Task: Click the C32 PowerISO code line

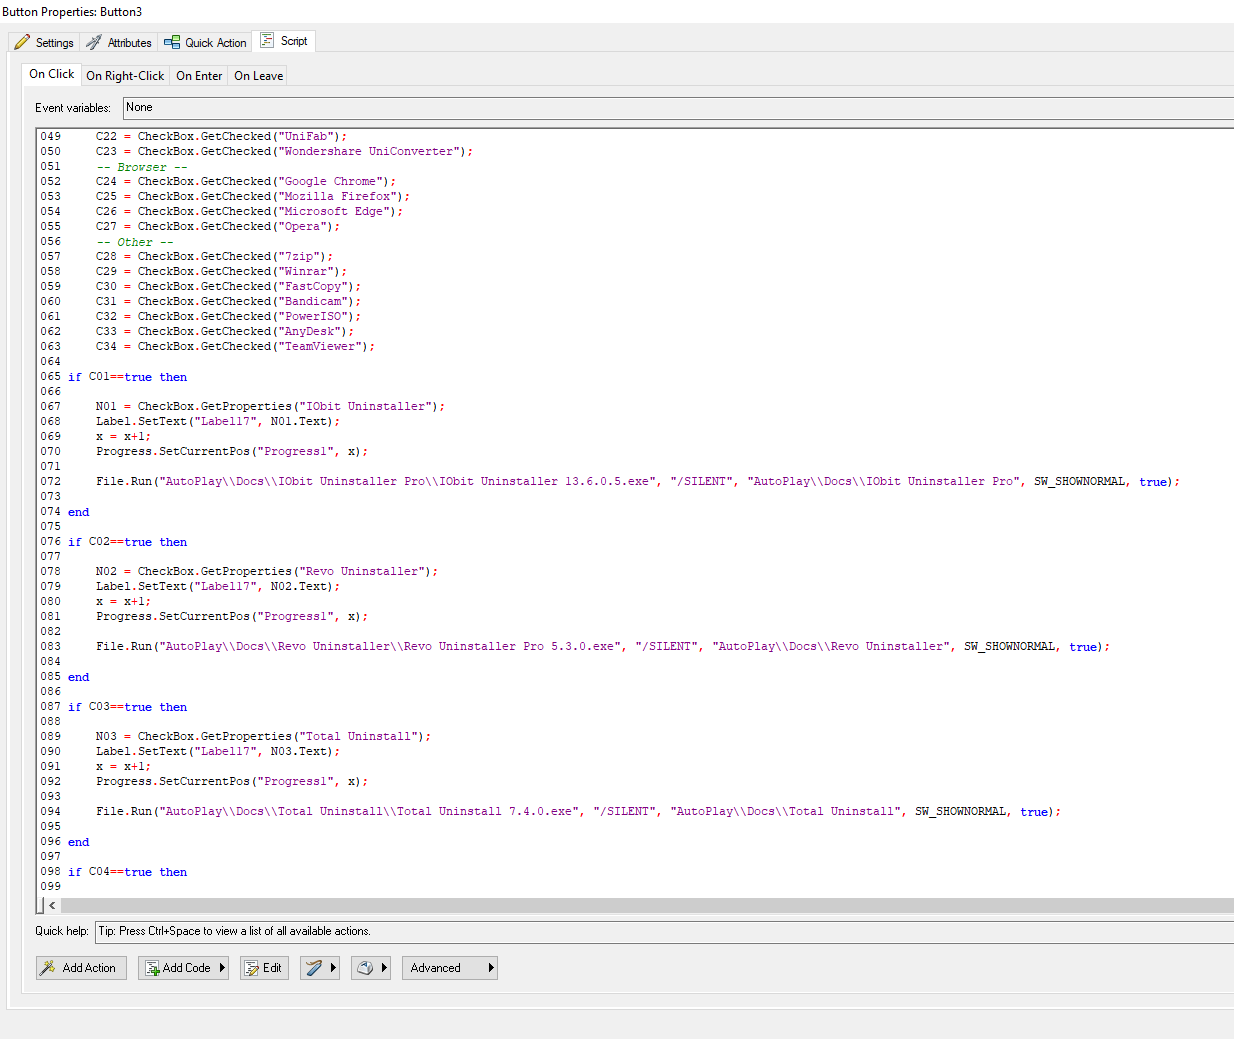Action: (x=228, y=317)
